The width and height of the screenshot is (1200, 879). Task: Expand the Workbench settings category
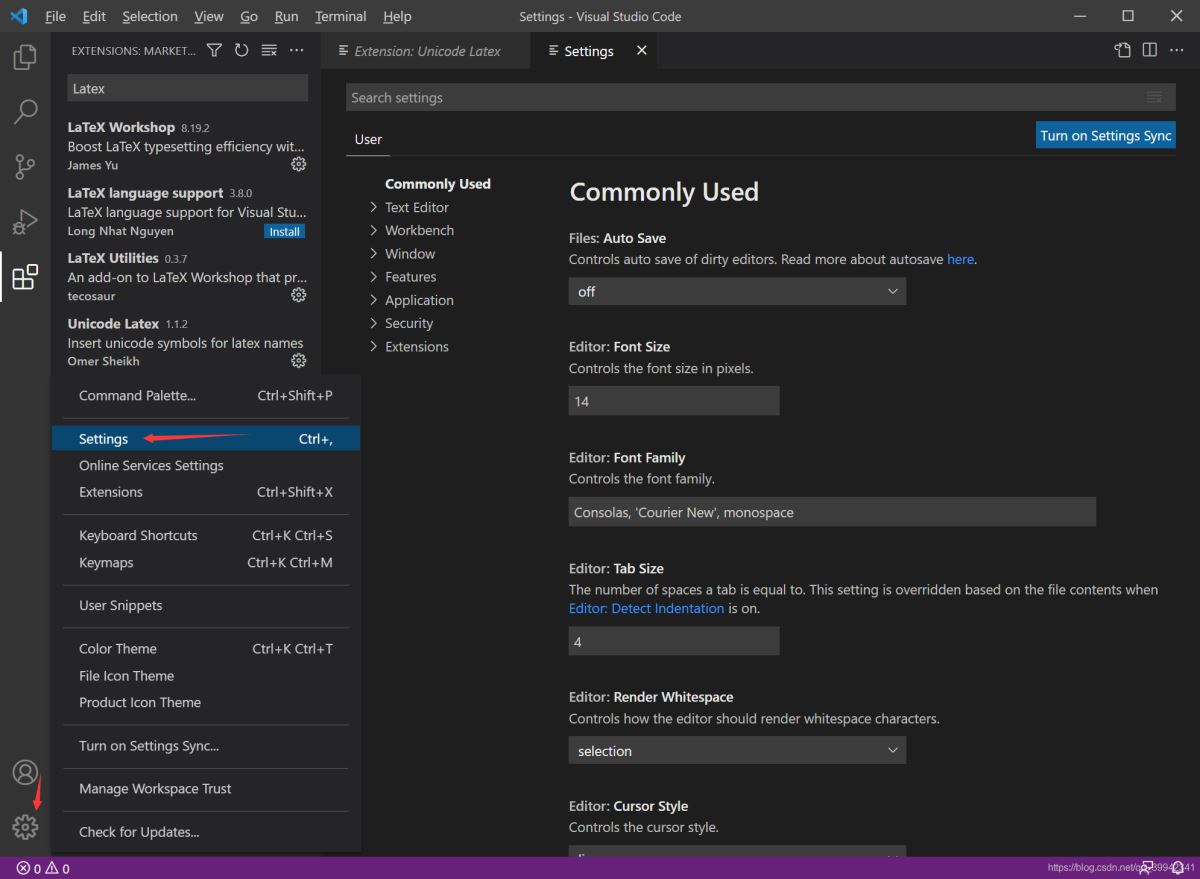[x=419, y=230]
